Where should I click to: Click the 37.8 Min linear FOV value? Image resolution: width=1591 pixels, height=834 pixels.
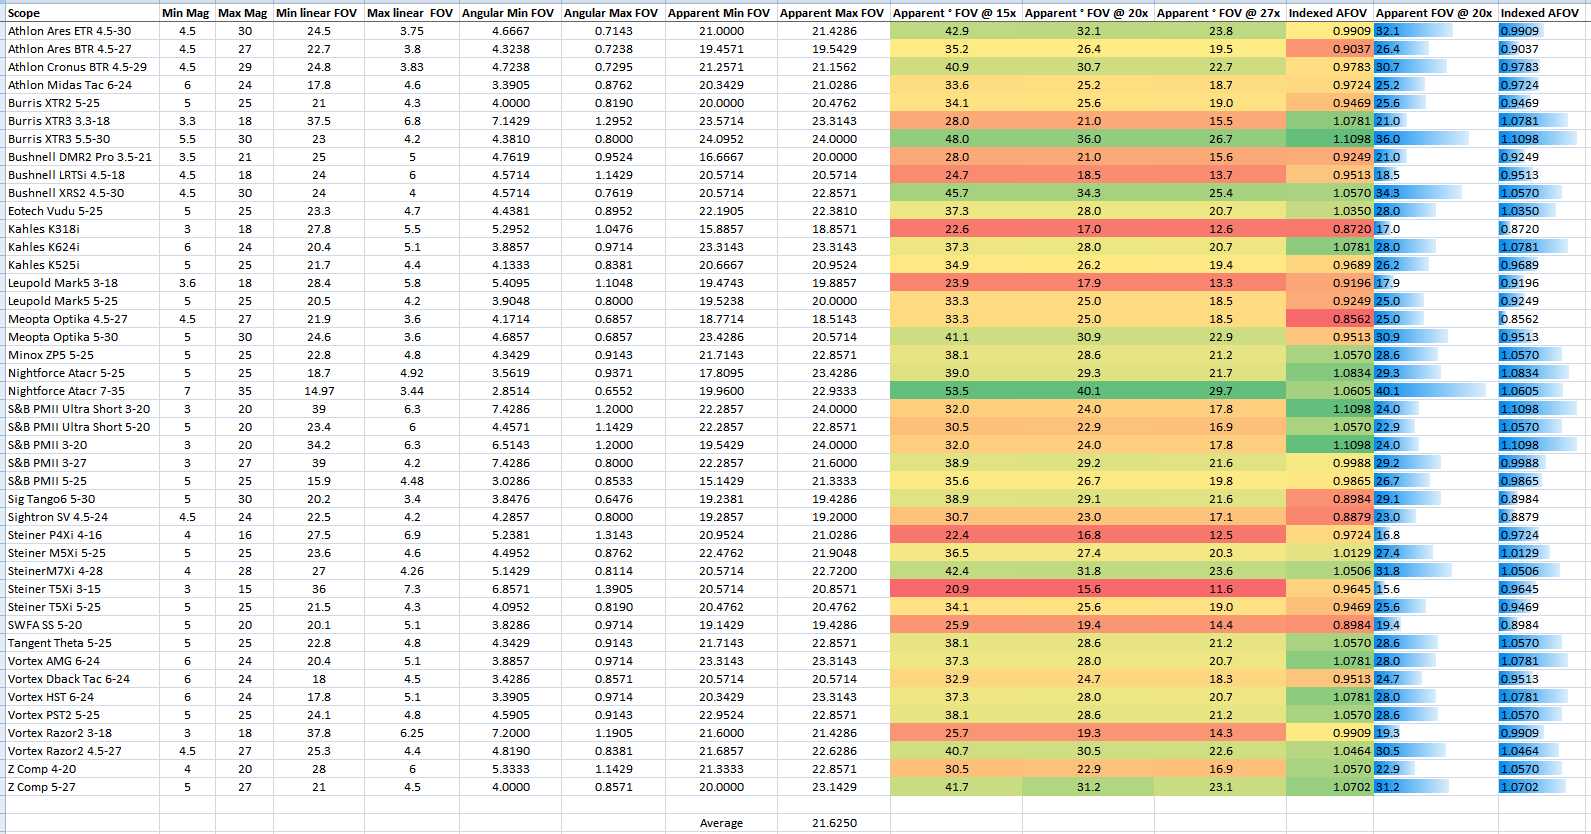tap(319, 733)
